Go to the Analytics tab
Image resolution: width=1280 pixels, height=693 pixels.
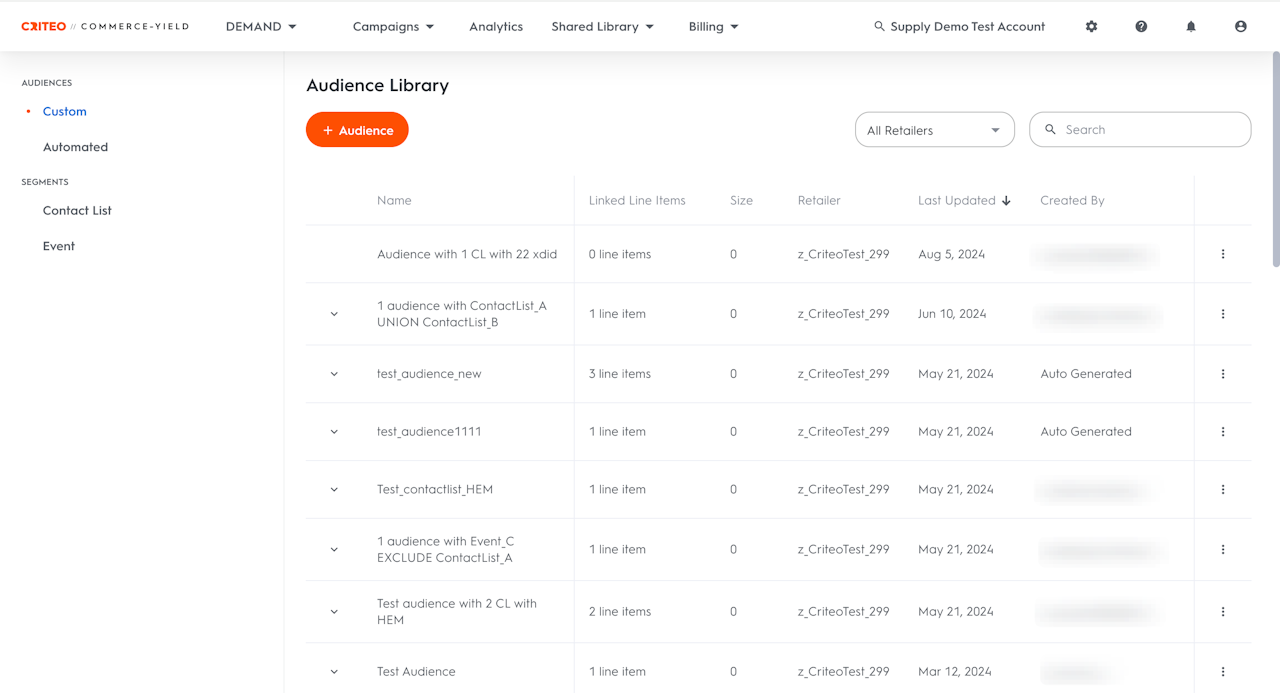coord(496,27)
